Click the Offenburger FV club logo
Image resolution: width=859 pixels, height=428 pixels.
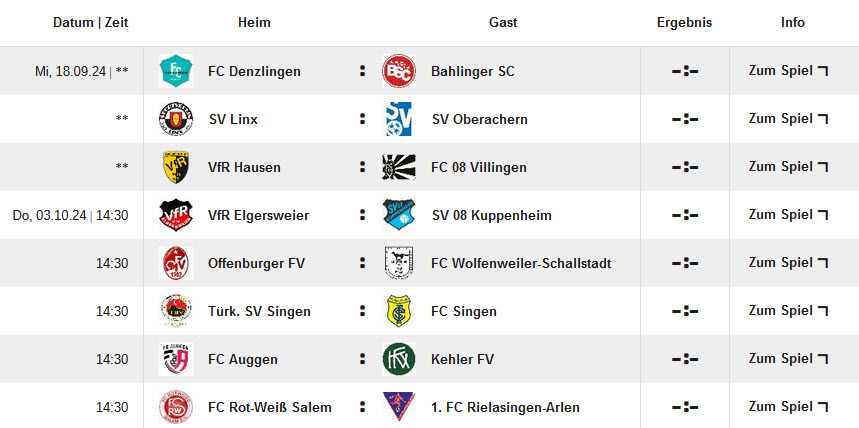pyautogui.click(x=176, y=263)
